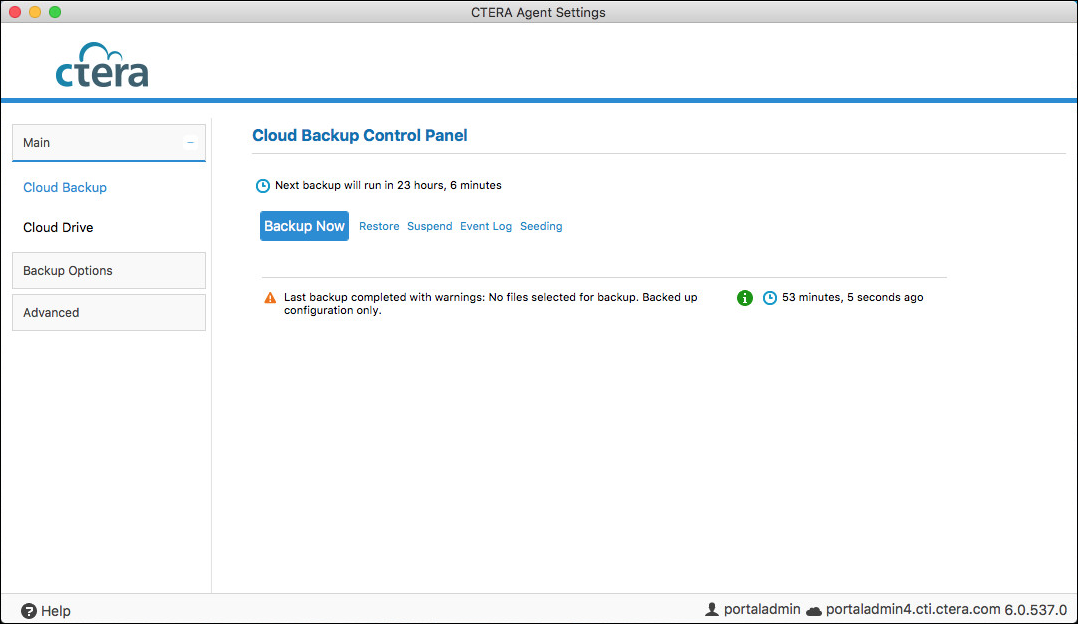Click the Seeding link

point(541,226)
